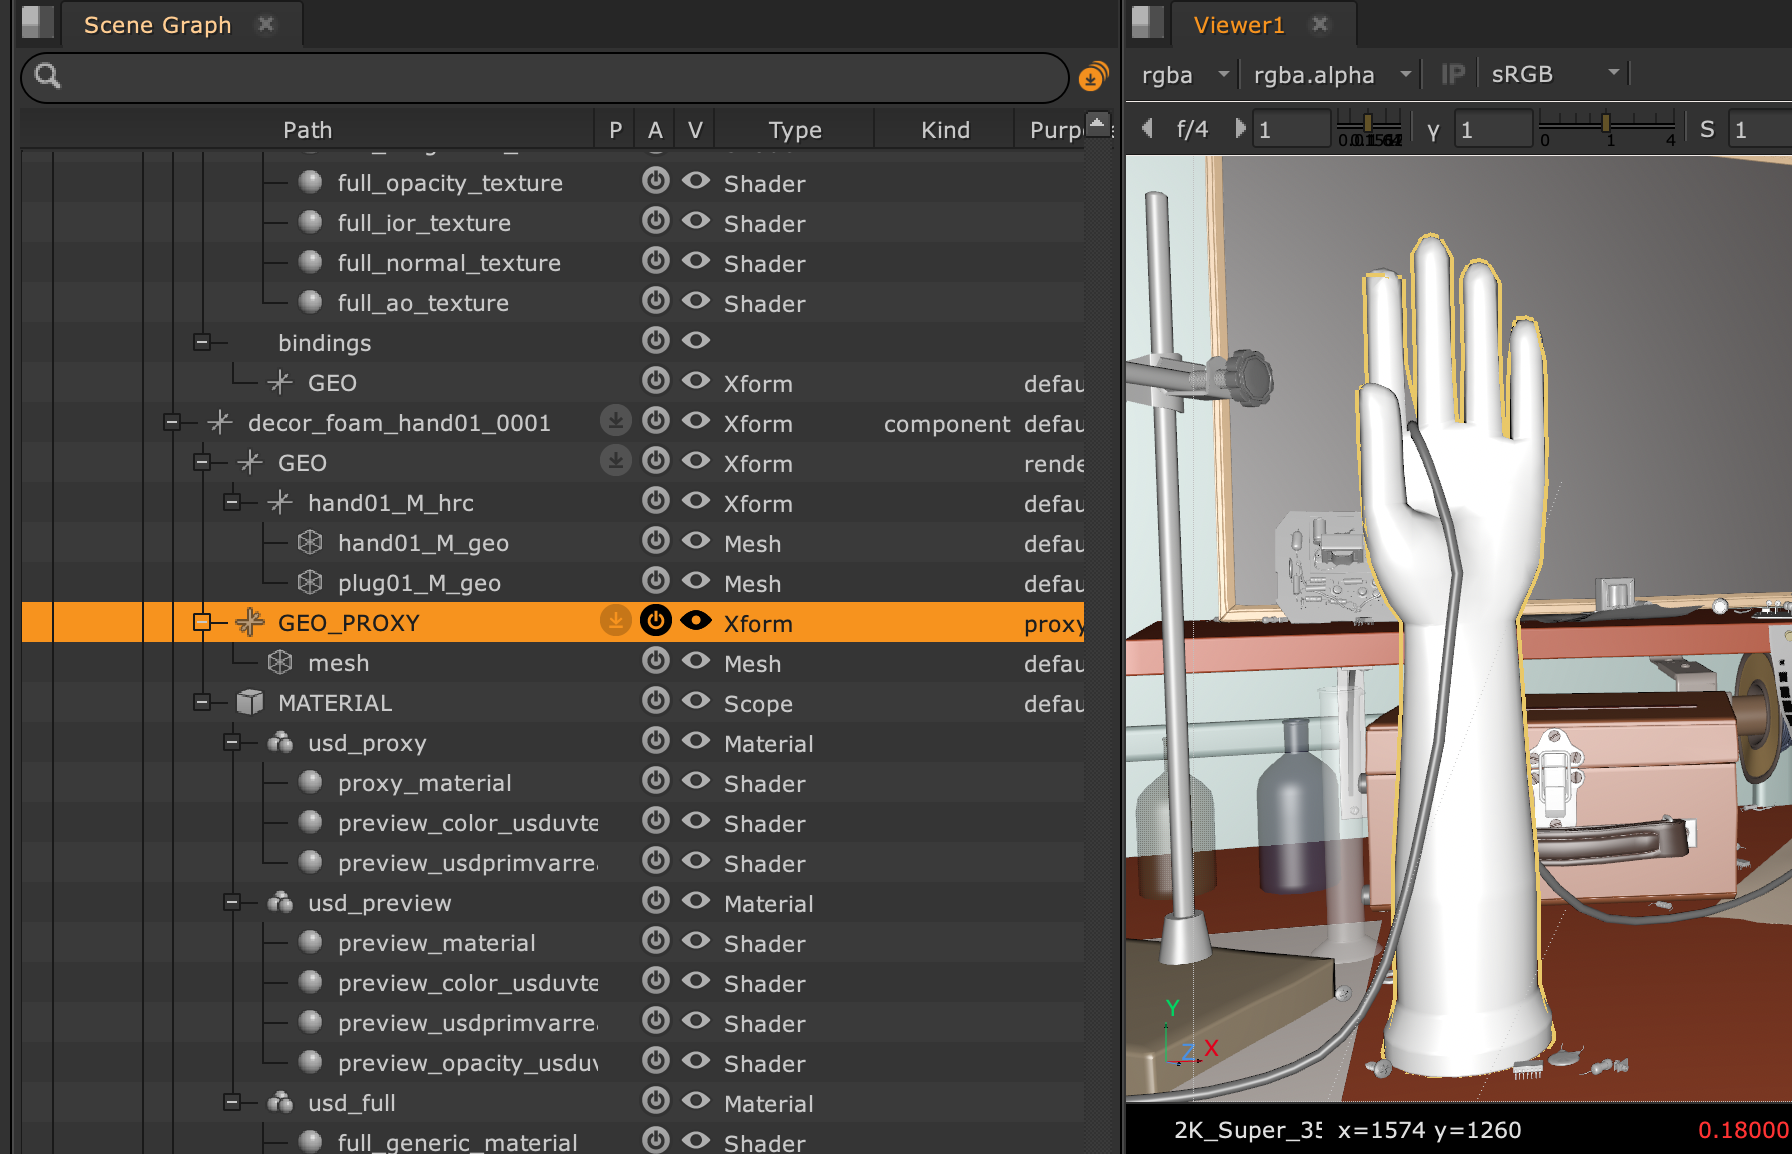The image size is (1792, 1154).
Task: Click the material icon beside usd_preview
Action: pyautogui.click(x=280, y=902)
